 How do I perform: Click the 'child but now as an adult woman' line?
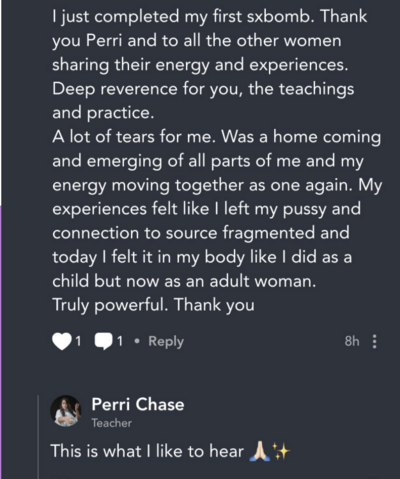(184, 281)
